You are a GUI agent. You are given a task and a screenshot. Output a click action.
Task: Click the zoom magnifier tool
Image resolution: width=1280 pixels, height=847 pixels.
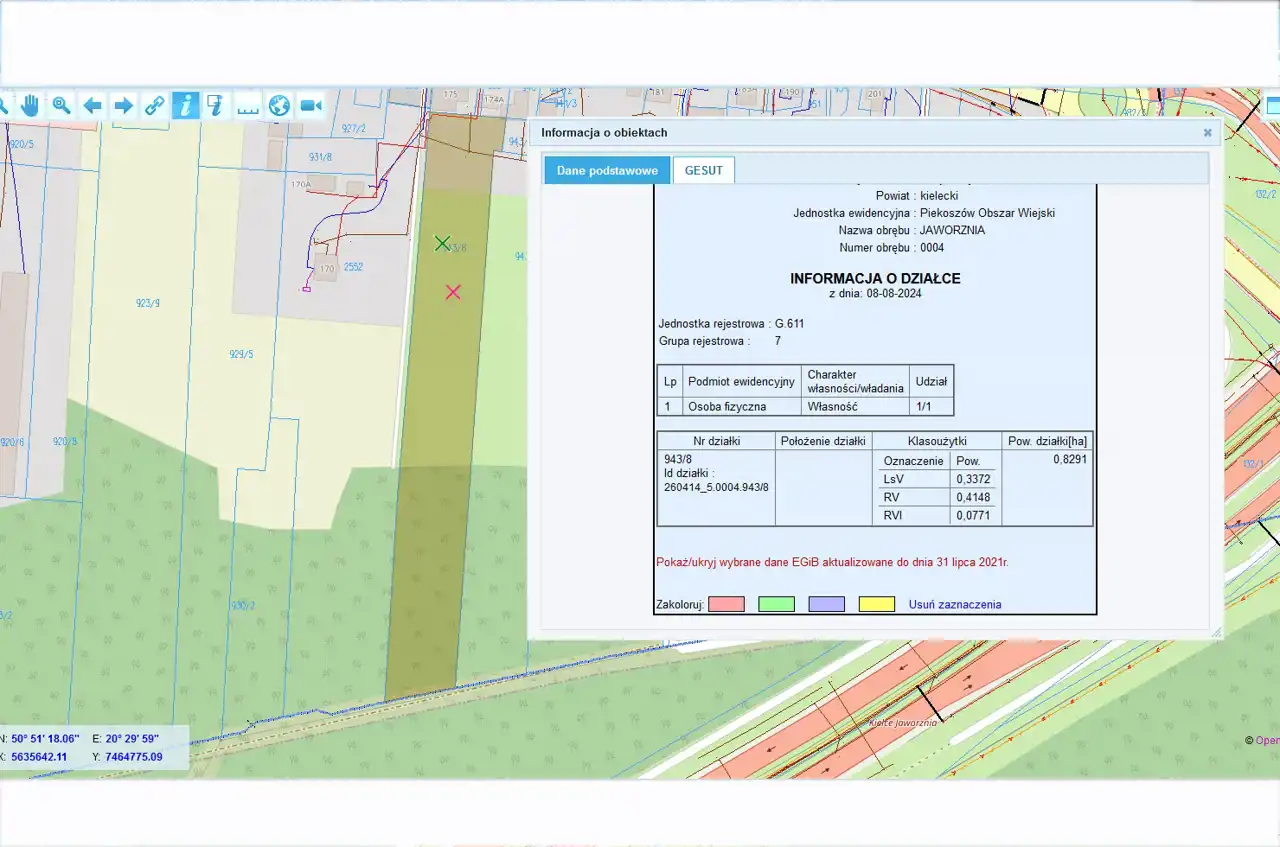[x=61, y=105]
